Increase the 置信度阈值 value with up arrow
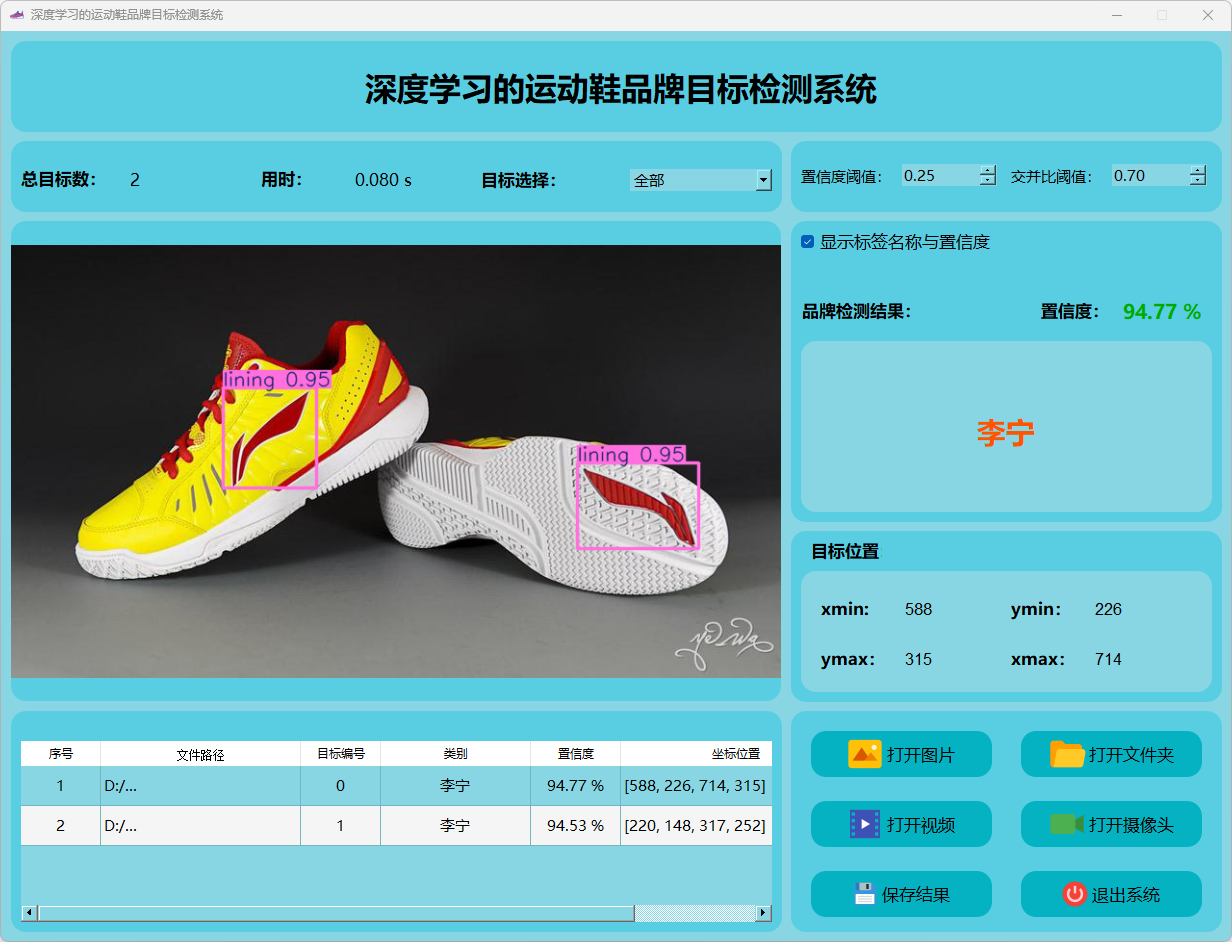This screenshot has width=1232, height=942. coord(988,170)
